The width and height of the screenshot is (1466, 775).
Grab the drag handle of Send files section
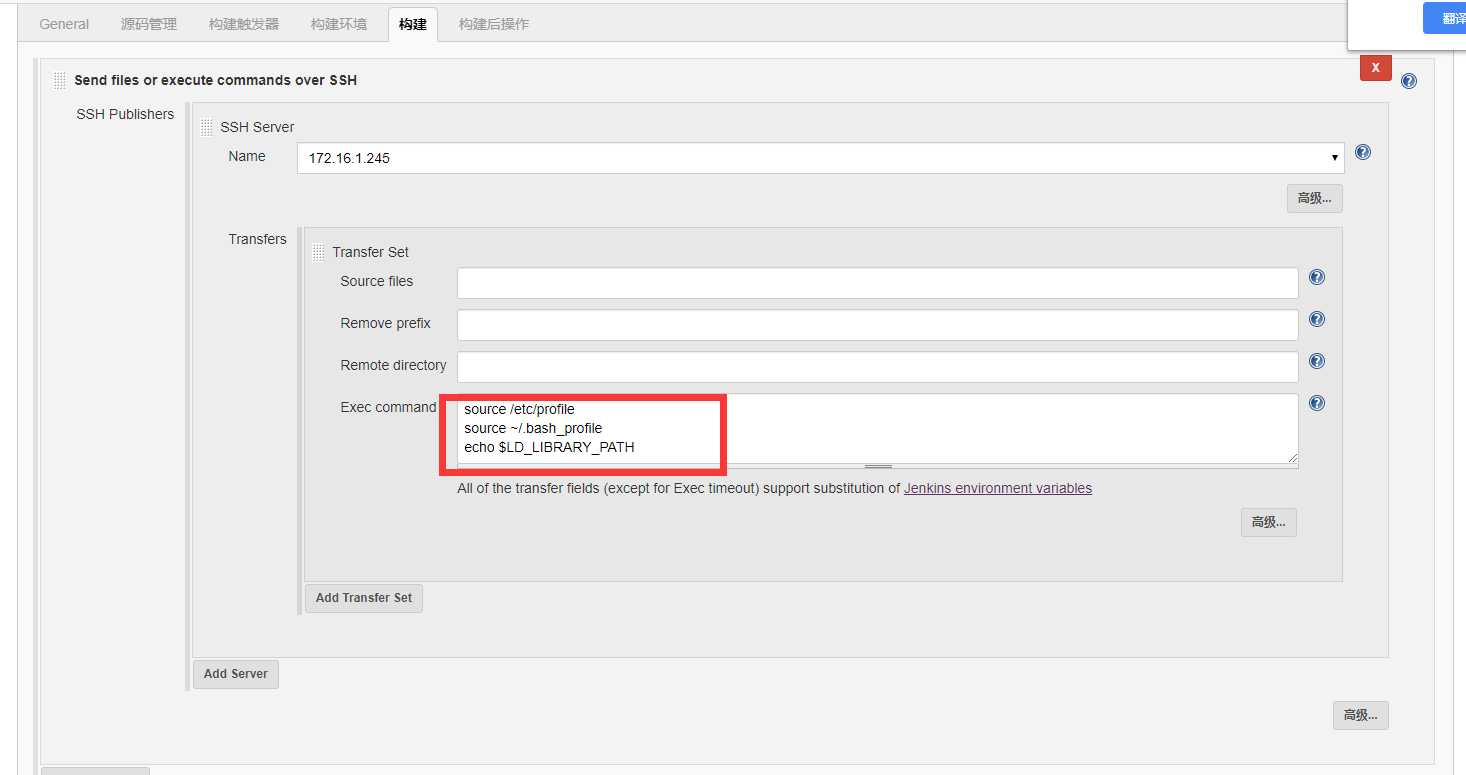pyautogui.click(x=60, y=80)
